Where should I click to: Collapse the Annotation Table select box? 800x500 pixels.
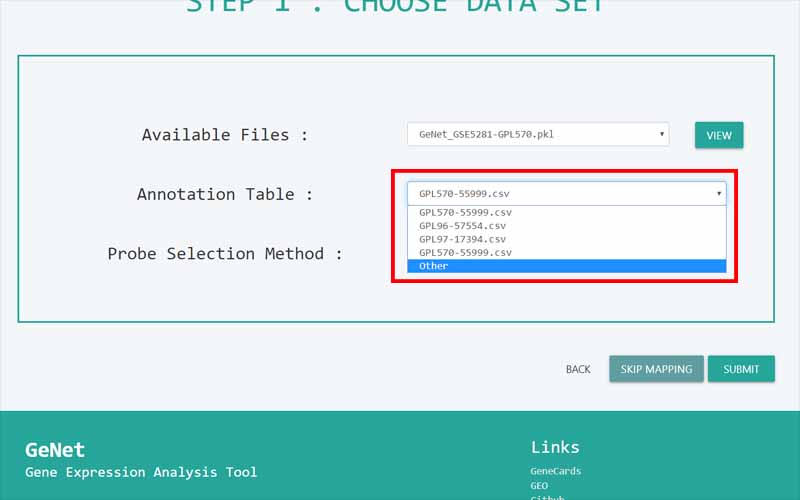point(566,194)
